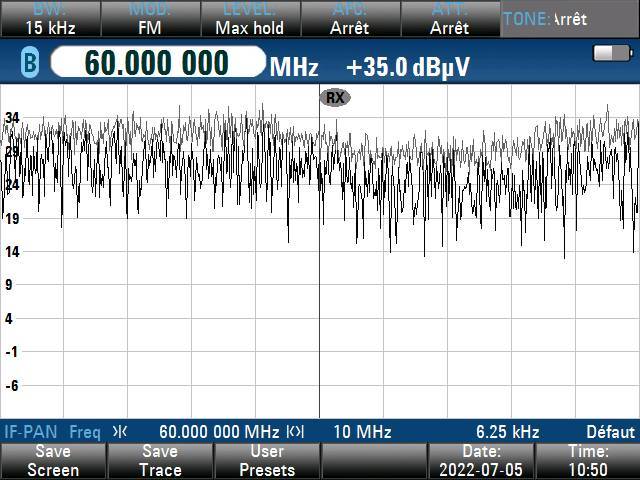This screenshot has width=640, height=480.
Task: Toggle the TONE Arrêt setting
Action: click(545, 19)
